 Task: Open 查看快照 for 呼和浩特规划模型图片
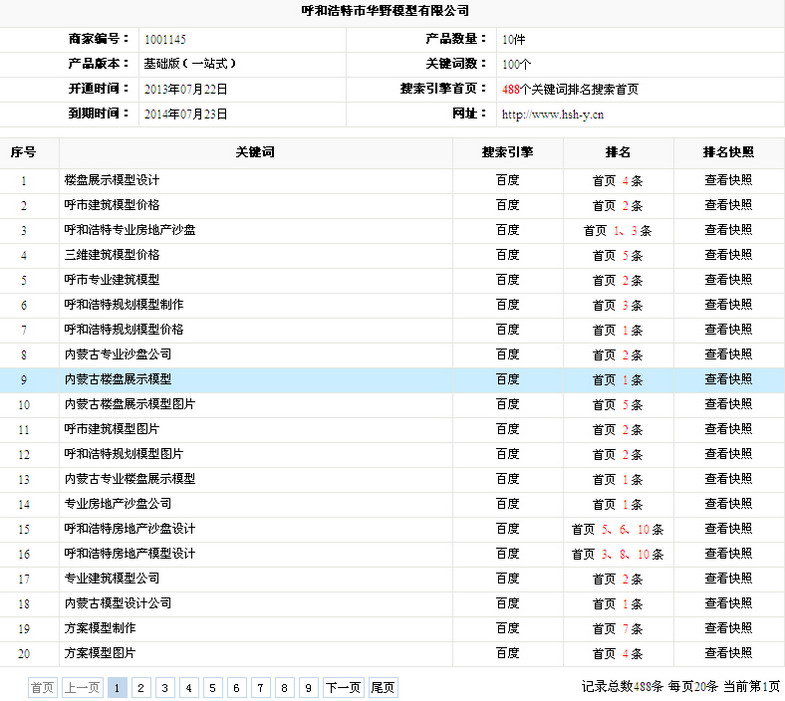coord(728,455)
